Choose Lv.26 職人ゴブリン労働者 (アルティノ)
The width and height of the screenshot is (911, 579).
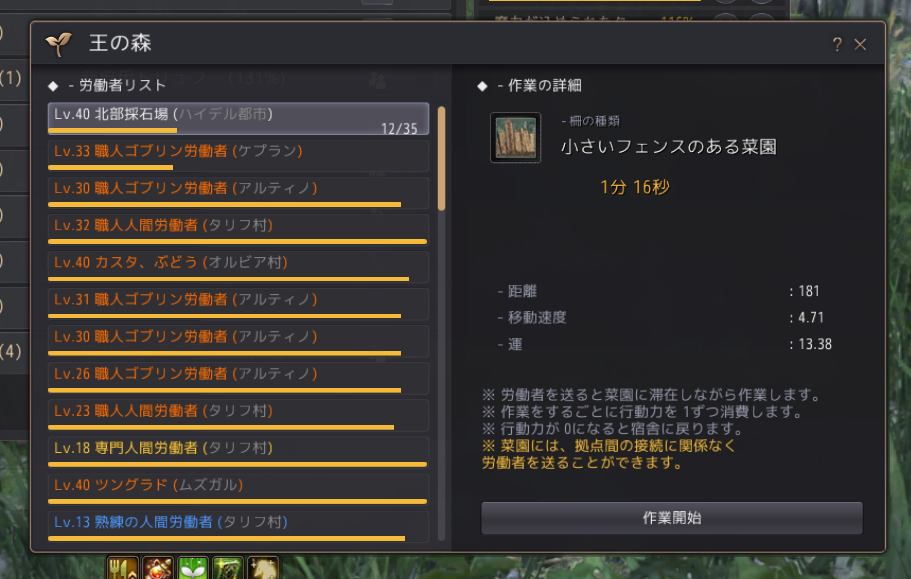click(x=238, y=379)
